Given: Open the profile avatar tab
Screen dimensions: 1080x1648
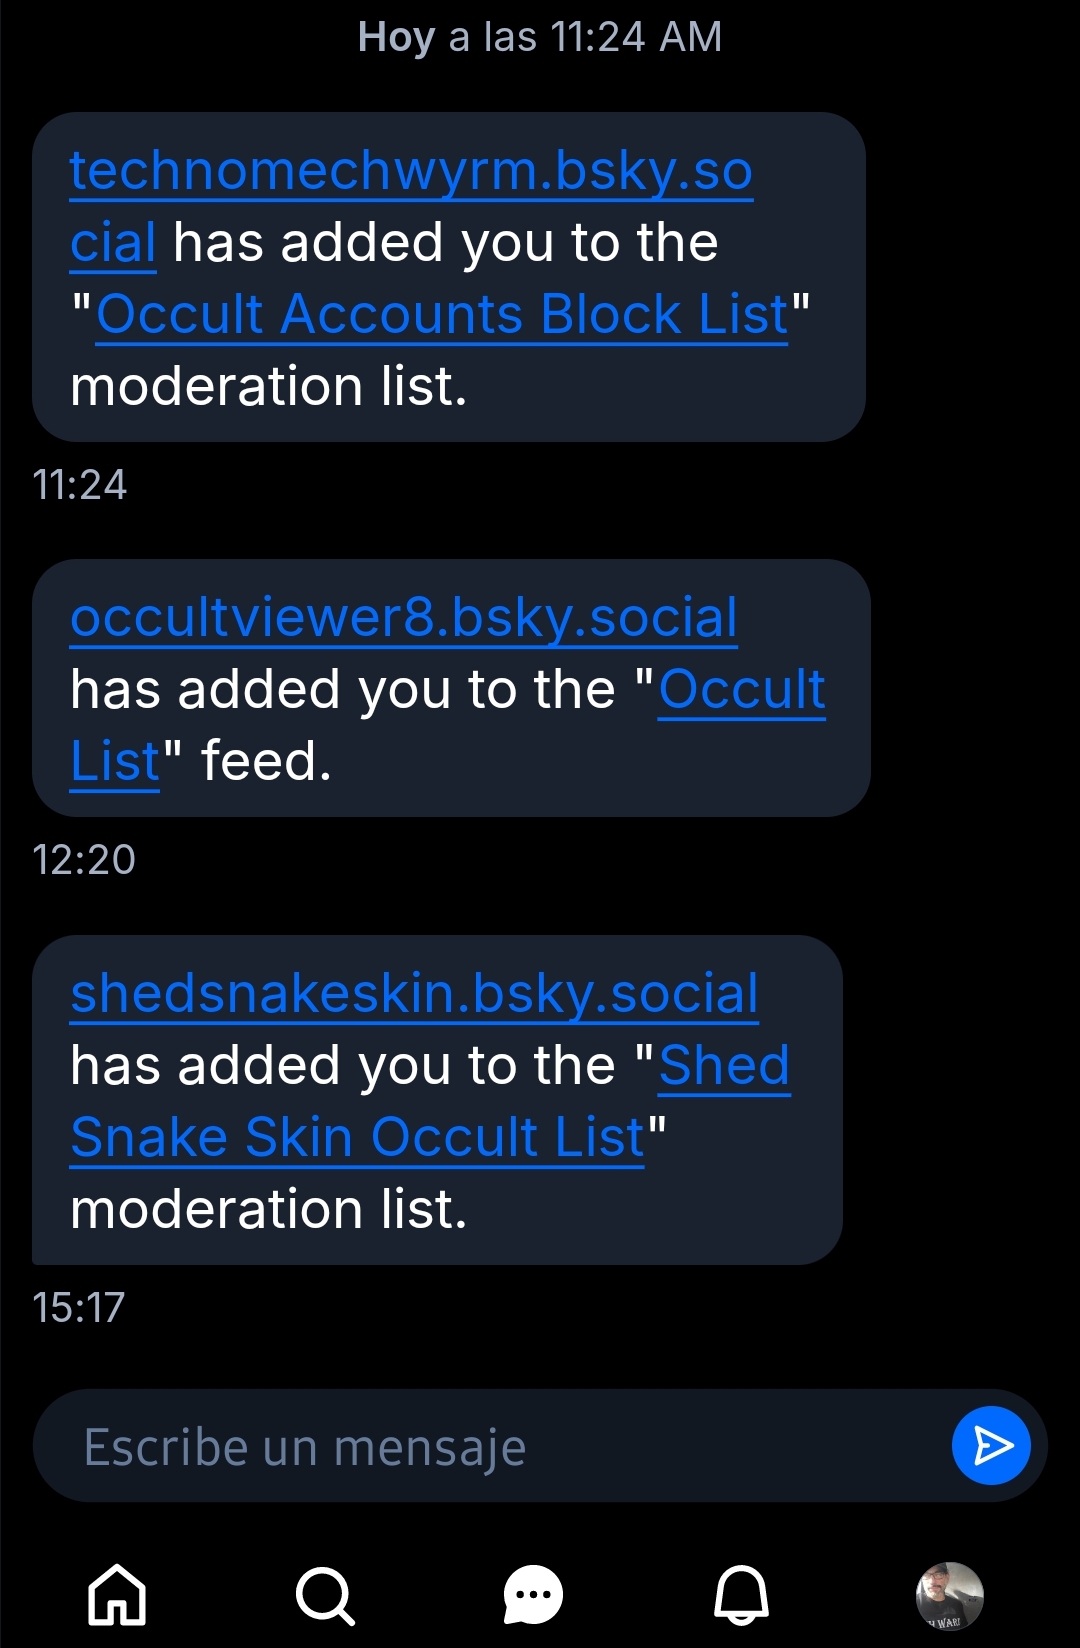Looking at the screenshot, I should coord(949,1595).
